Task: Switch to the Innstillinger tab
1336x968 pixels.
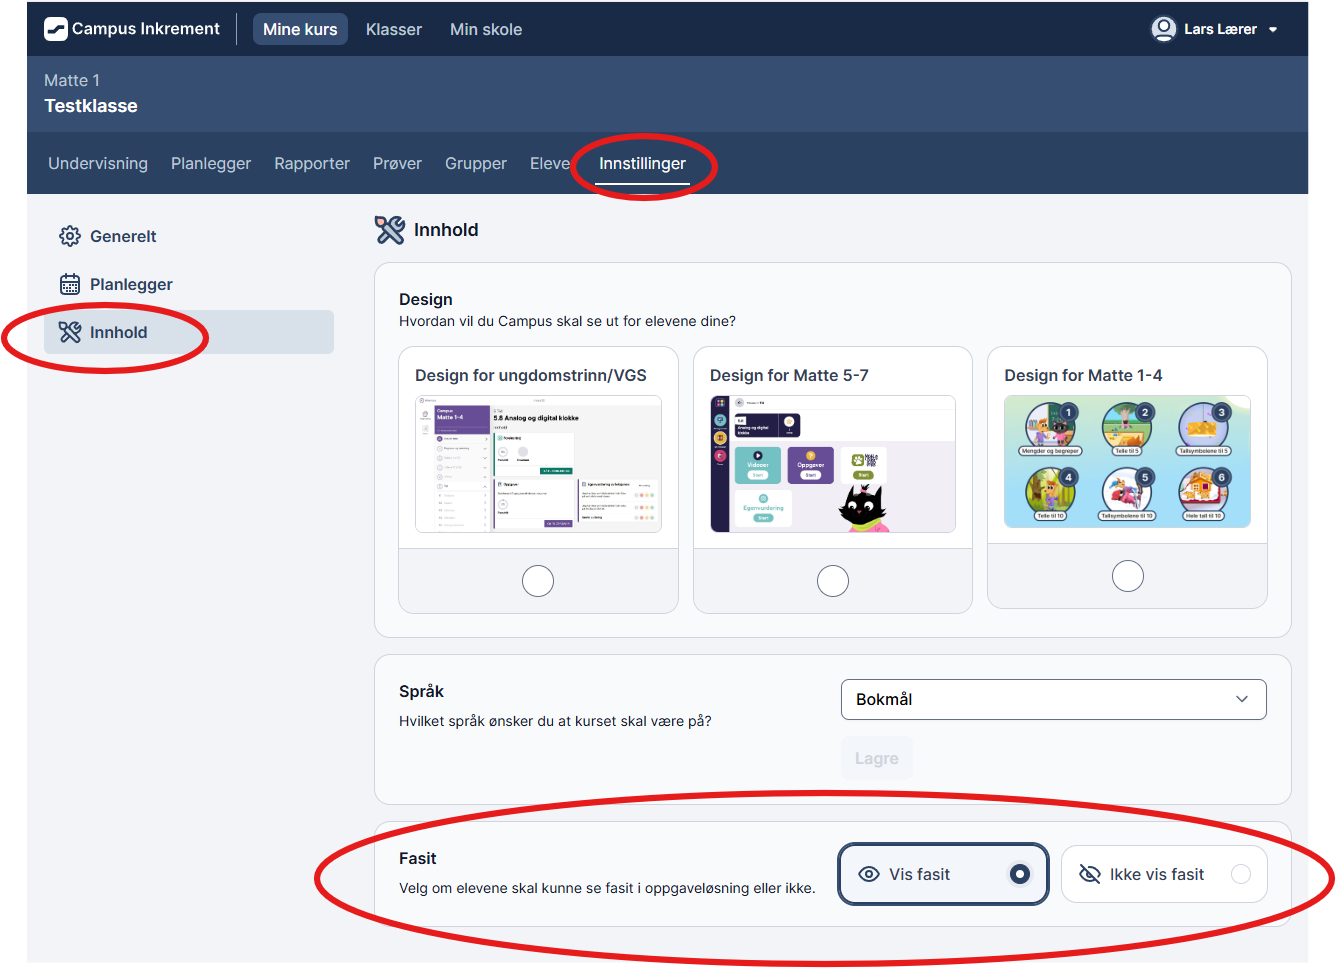Action: (642, 163)
